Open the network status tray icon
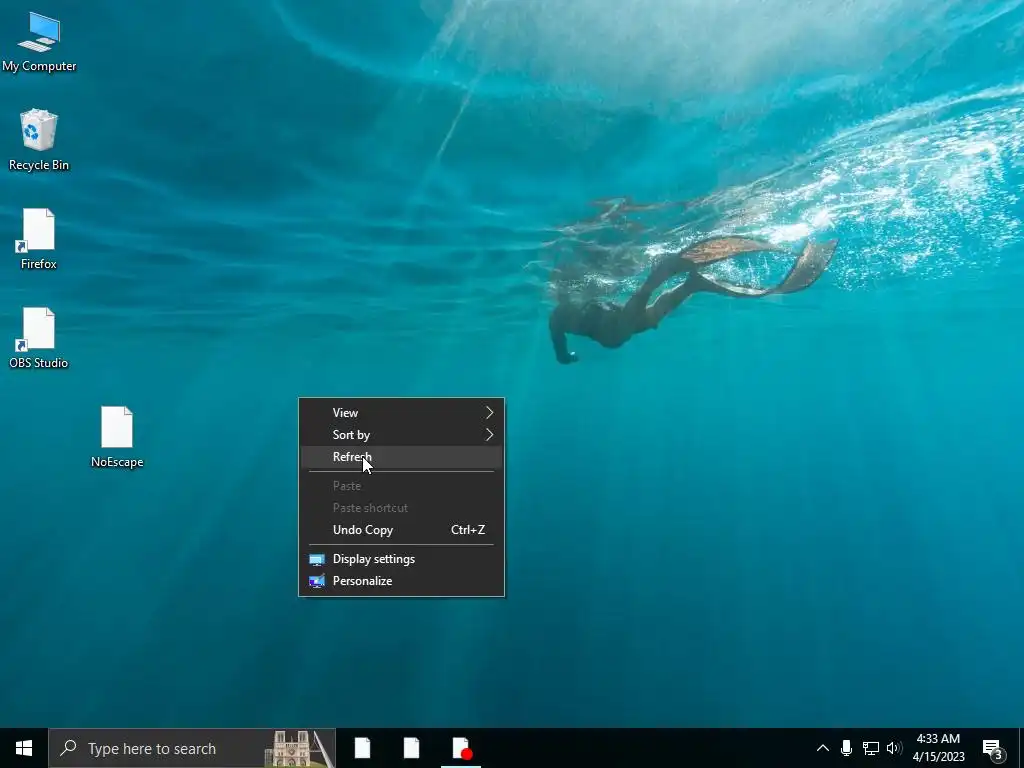 [x=871, y=748]
